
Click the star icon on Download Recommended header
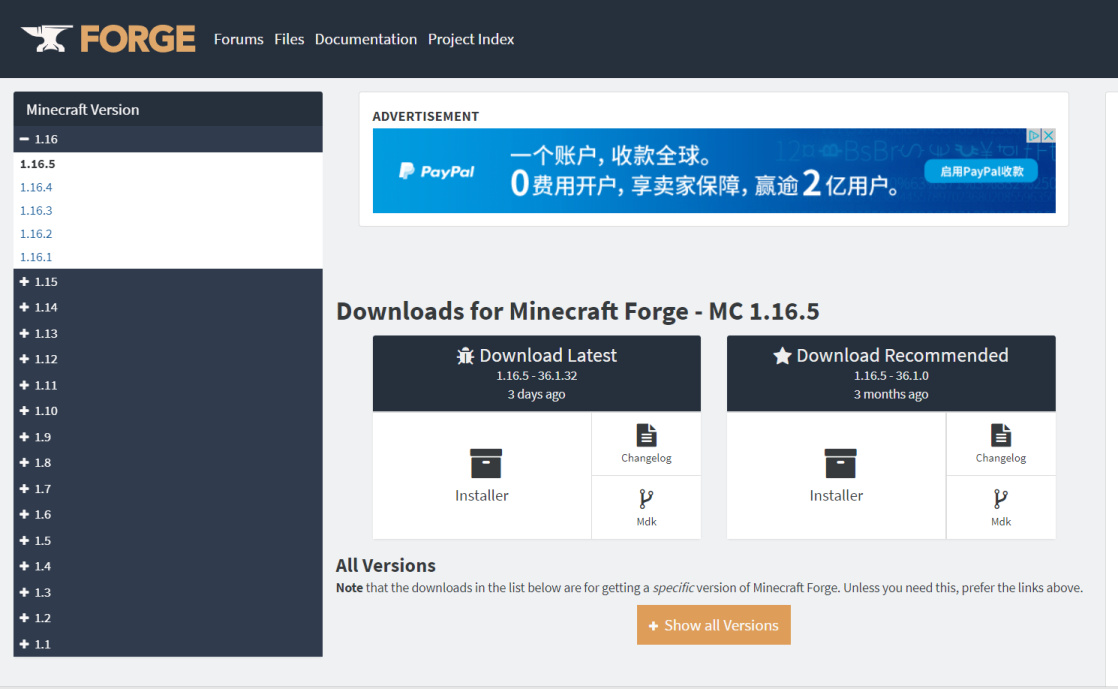[x=782, y=354]
